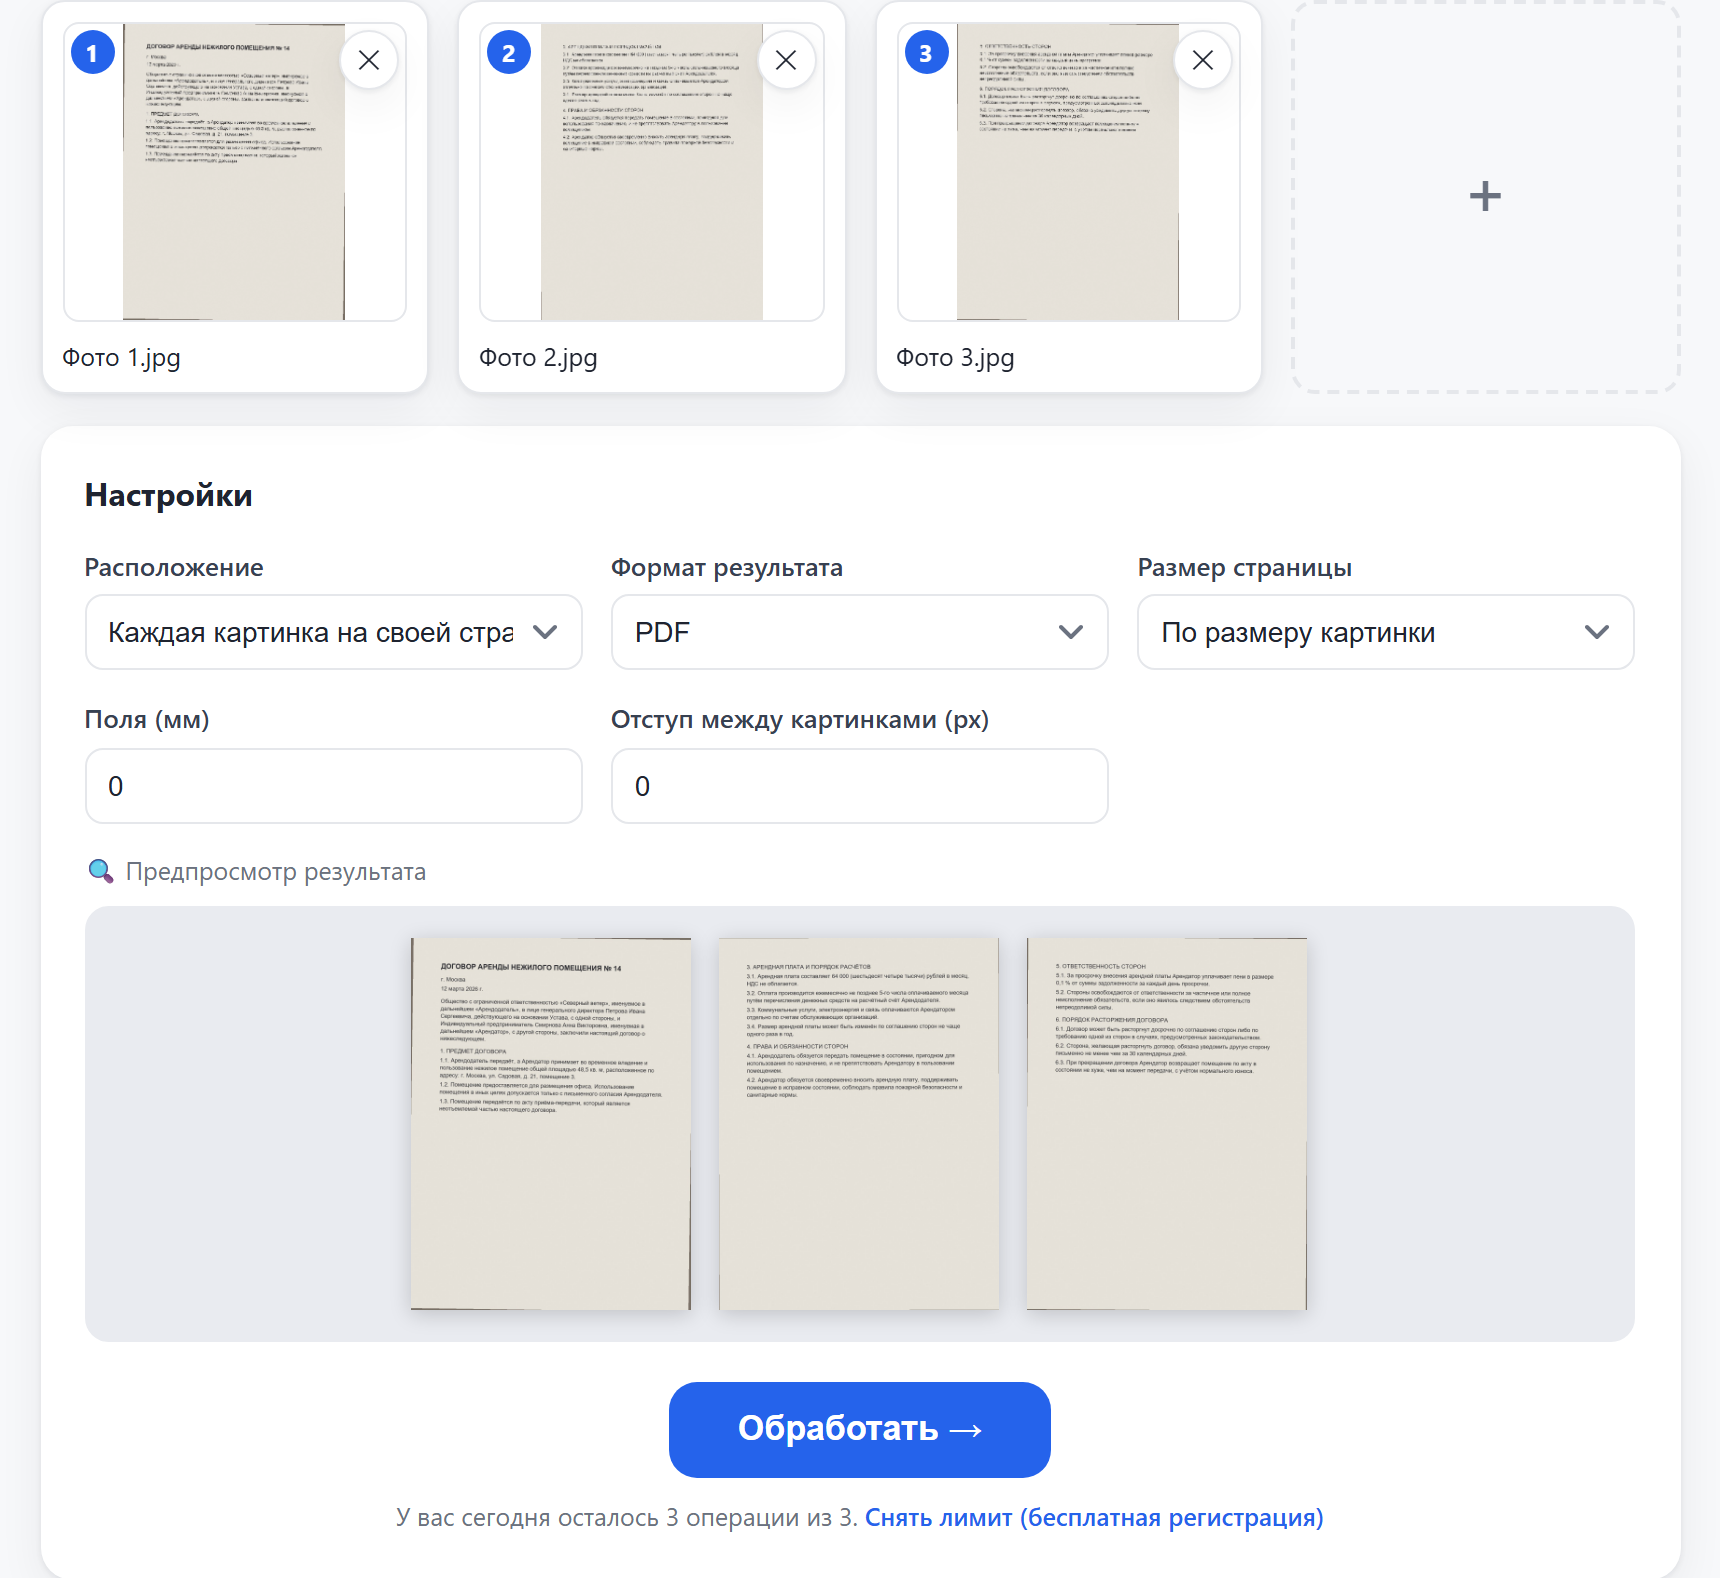This screenshot has width=1720, height=1578.
Task: Click the Обработать button
Action: [860, 1430]
